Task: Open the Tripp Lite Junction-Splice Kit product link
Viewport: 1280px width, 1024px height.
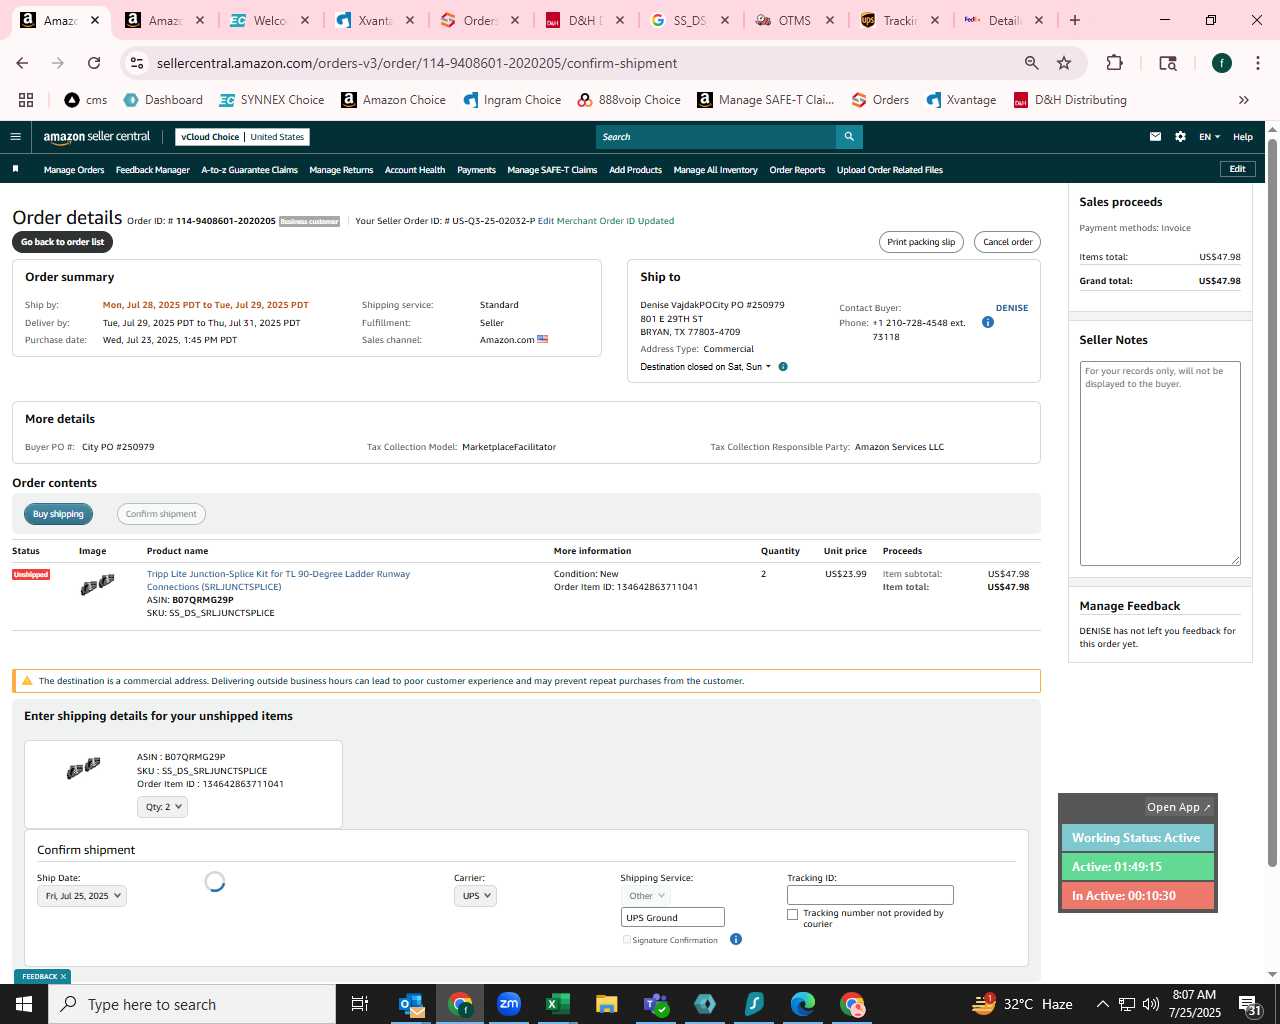Action: point(278,580)
